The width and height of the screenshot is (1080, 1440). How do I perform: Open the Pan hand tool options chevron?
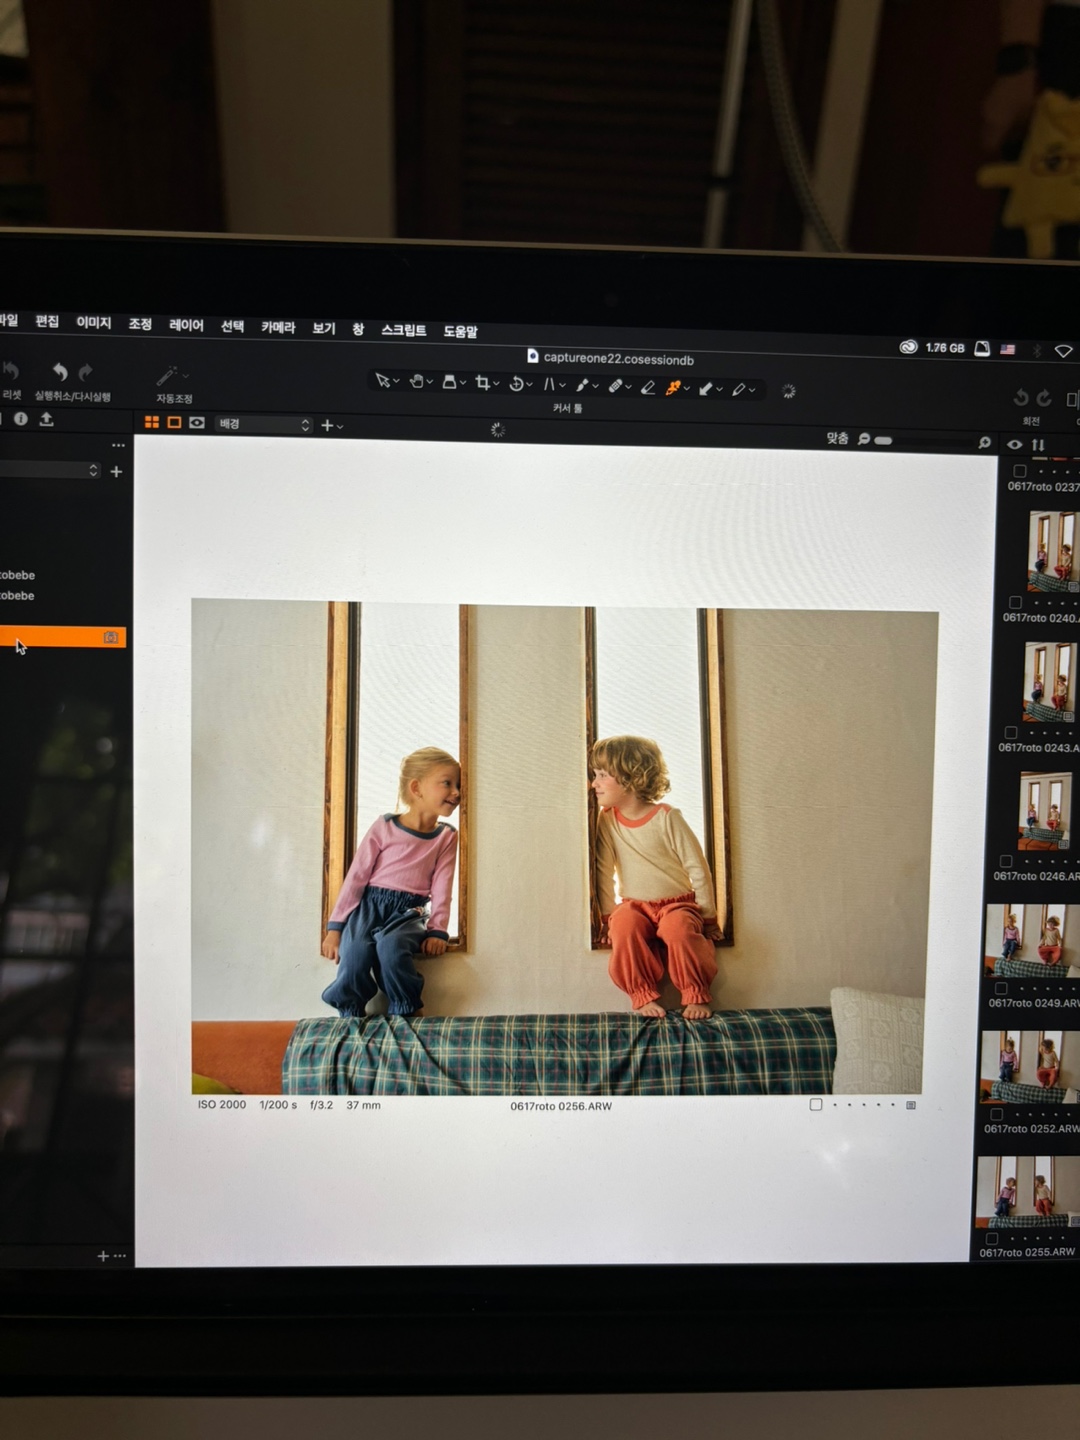coord(430,382)
